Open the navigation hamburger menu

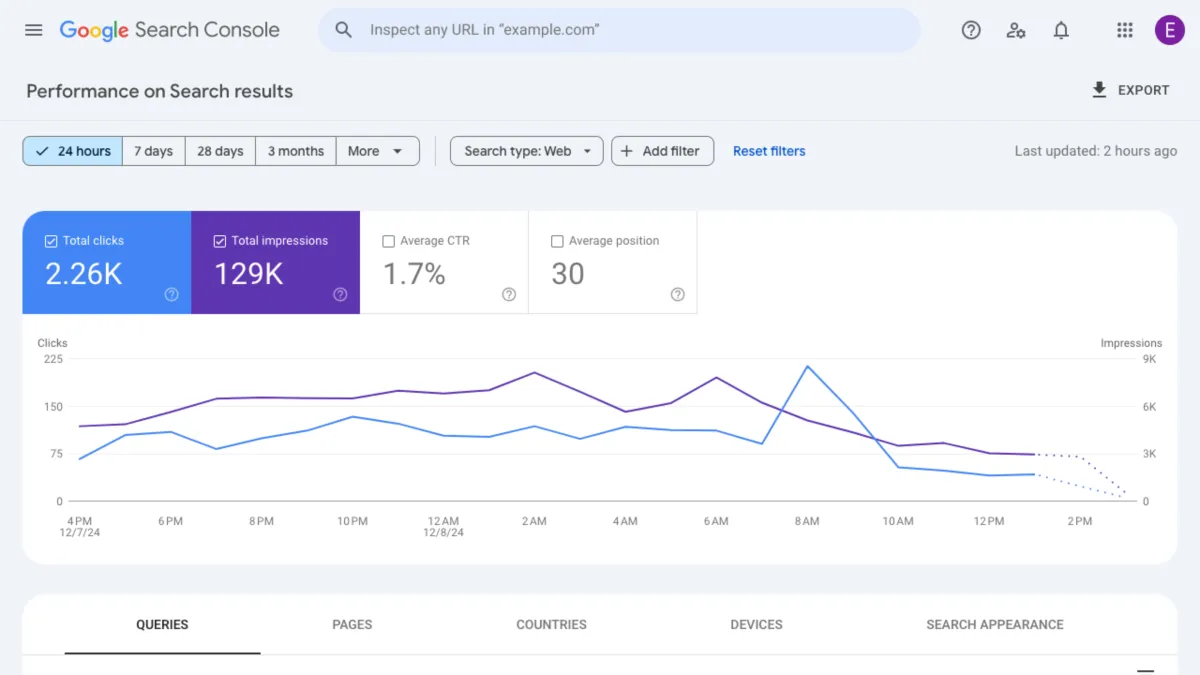[33, 29]
